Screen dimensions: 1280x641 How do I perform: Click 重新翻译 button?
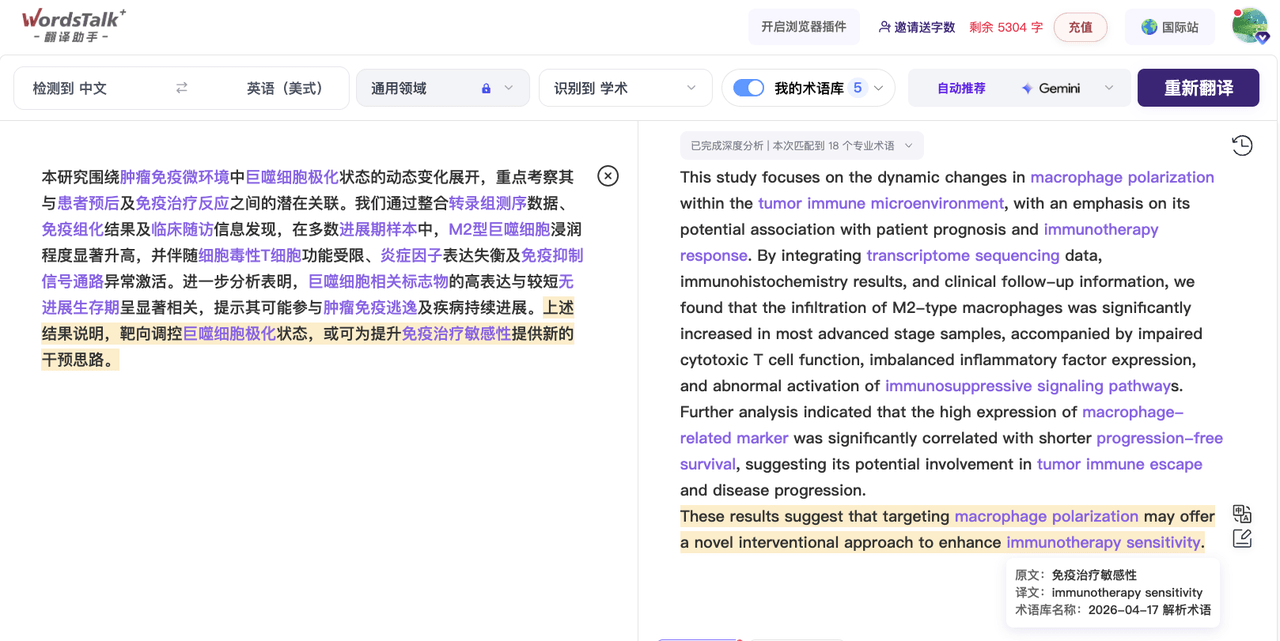1198,88
